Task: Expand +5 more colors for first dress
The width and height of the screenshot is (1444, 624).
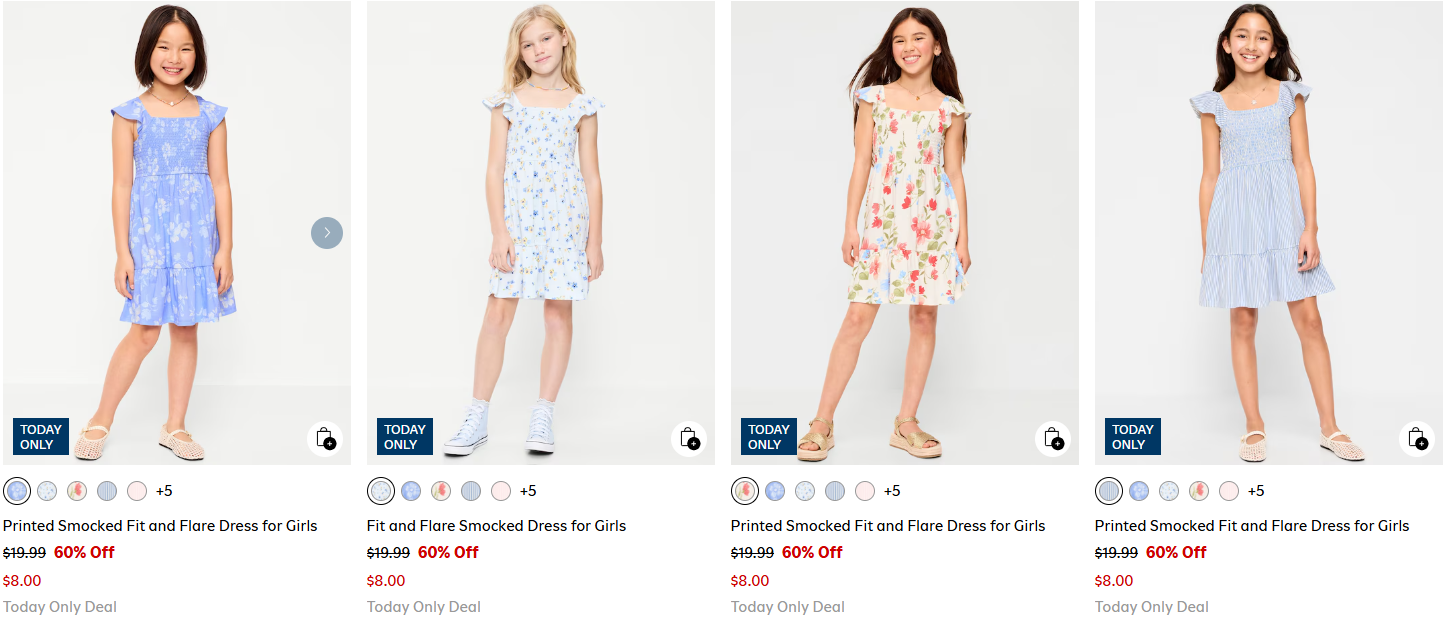Action: click(x=164, y=491)
